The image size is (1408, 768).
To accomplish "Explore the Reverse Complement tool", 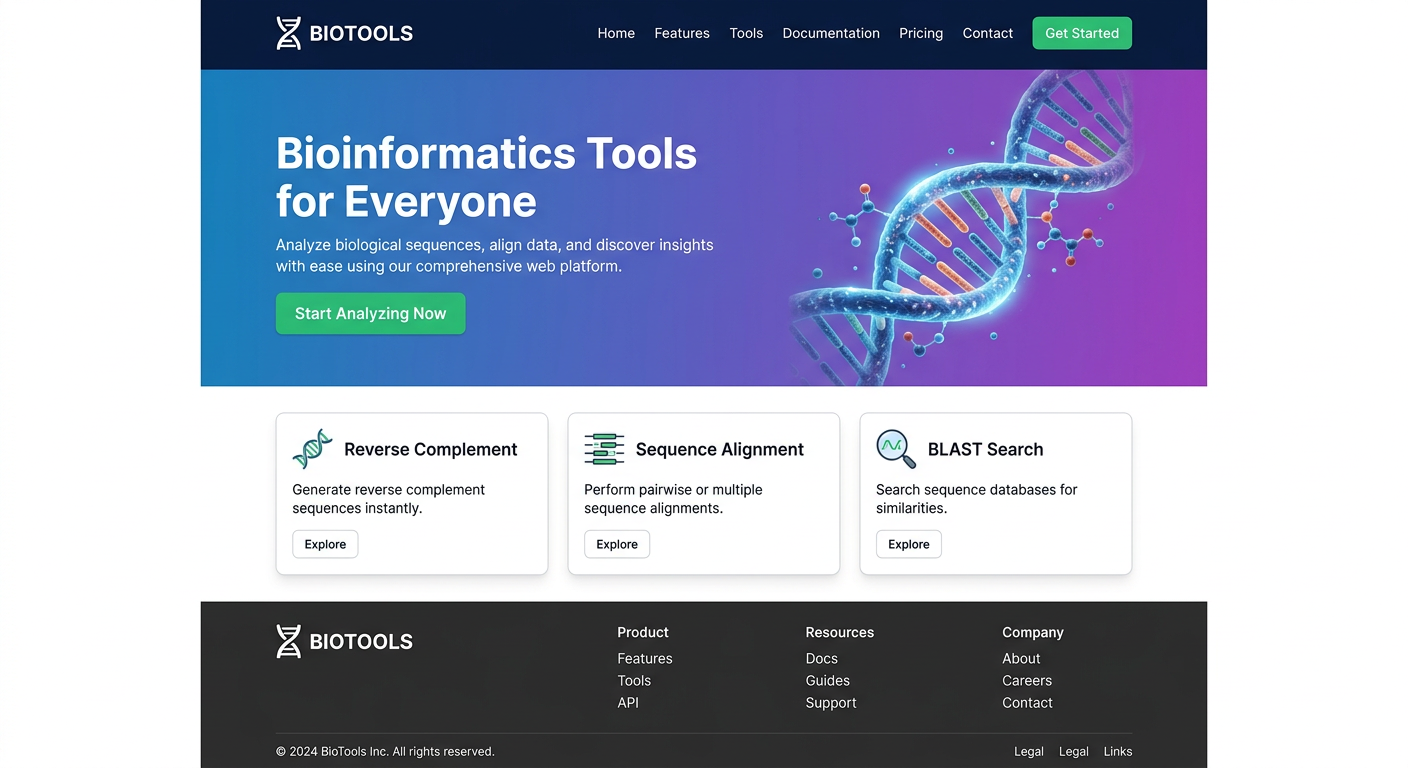I will click(x=325, y=544).
